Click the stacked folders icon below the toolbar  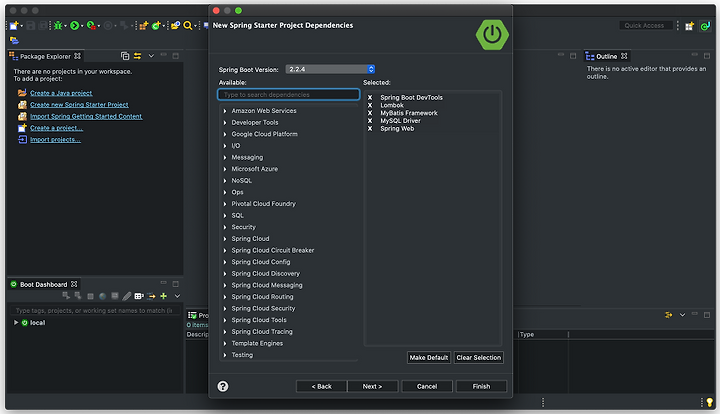pos(14,41)
